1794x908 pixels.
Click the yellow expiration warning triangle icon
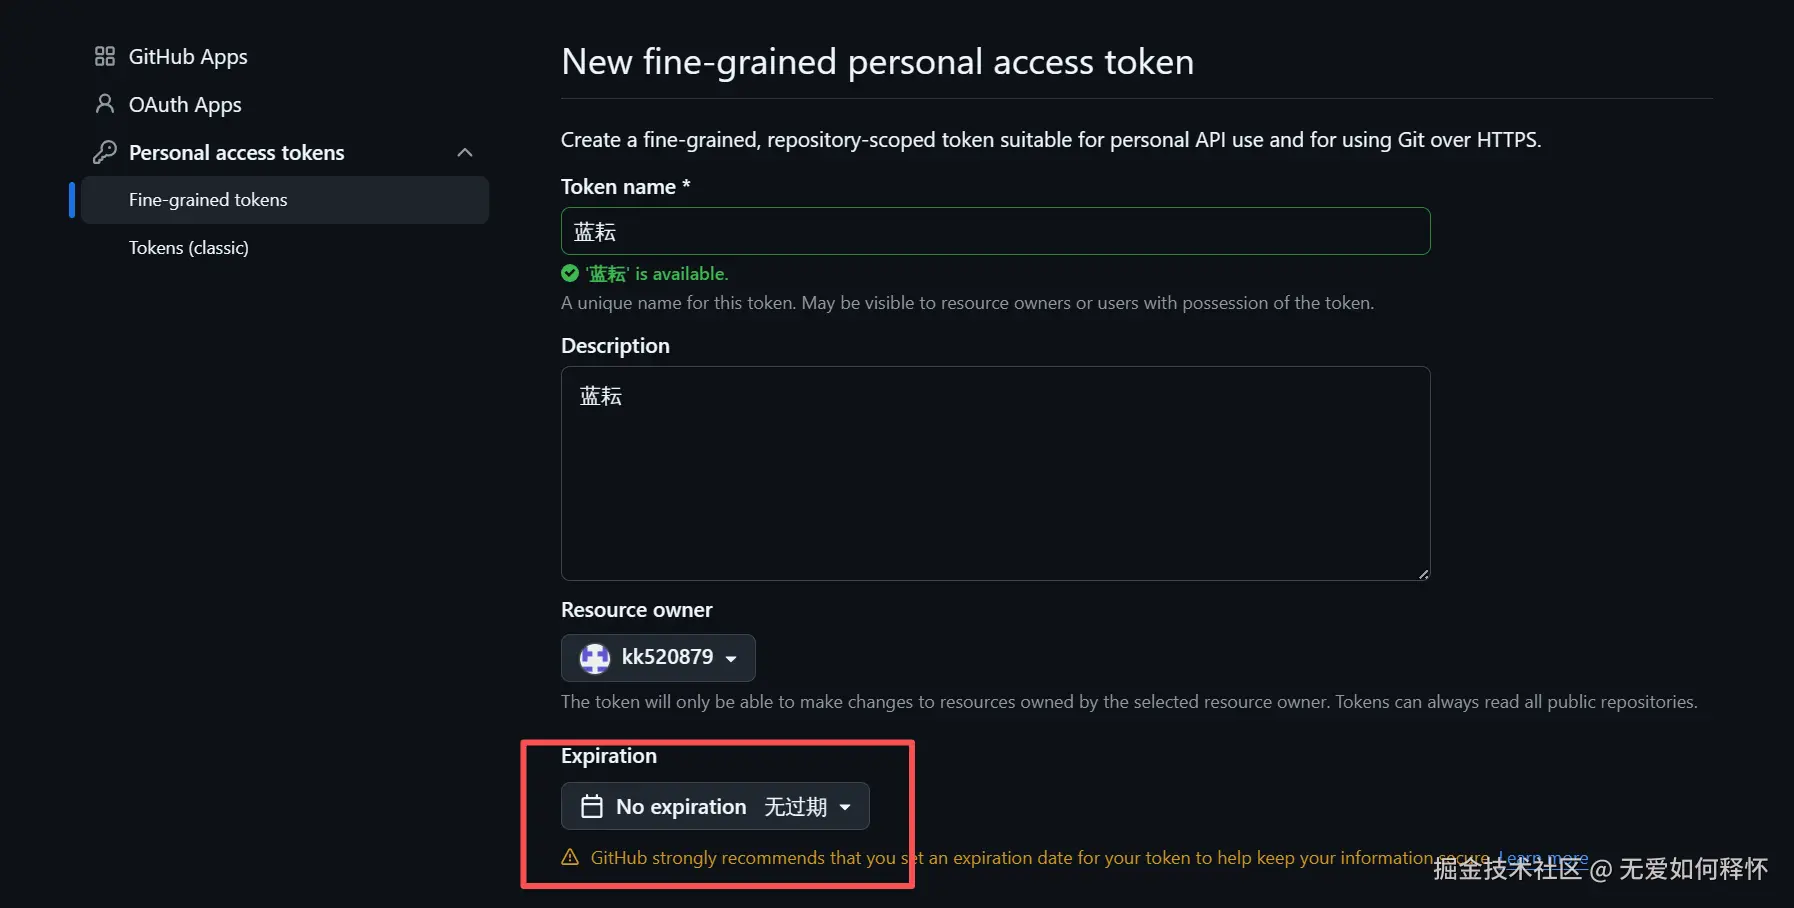point(570,858)
